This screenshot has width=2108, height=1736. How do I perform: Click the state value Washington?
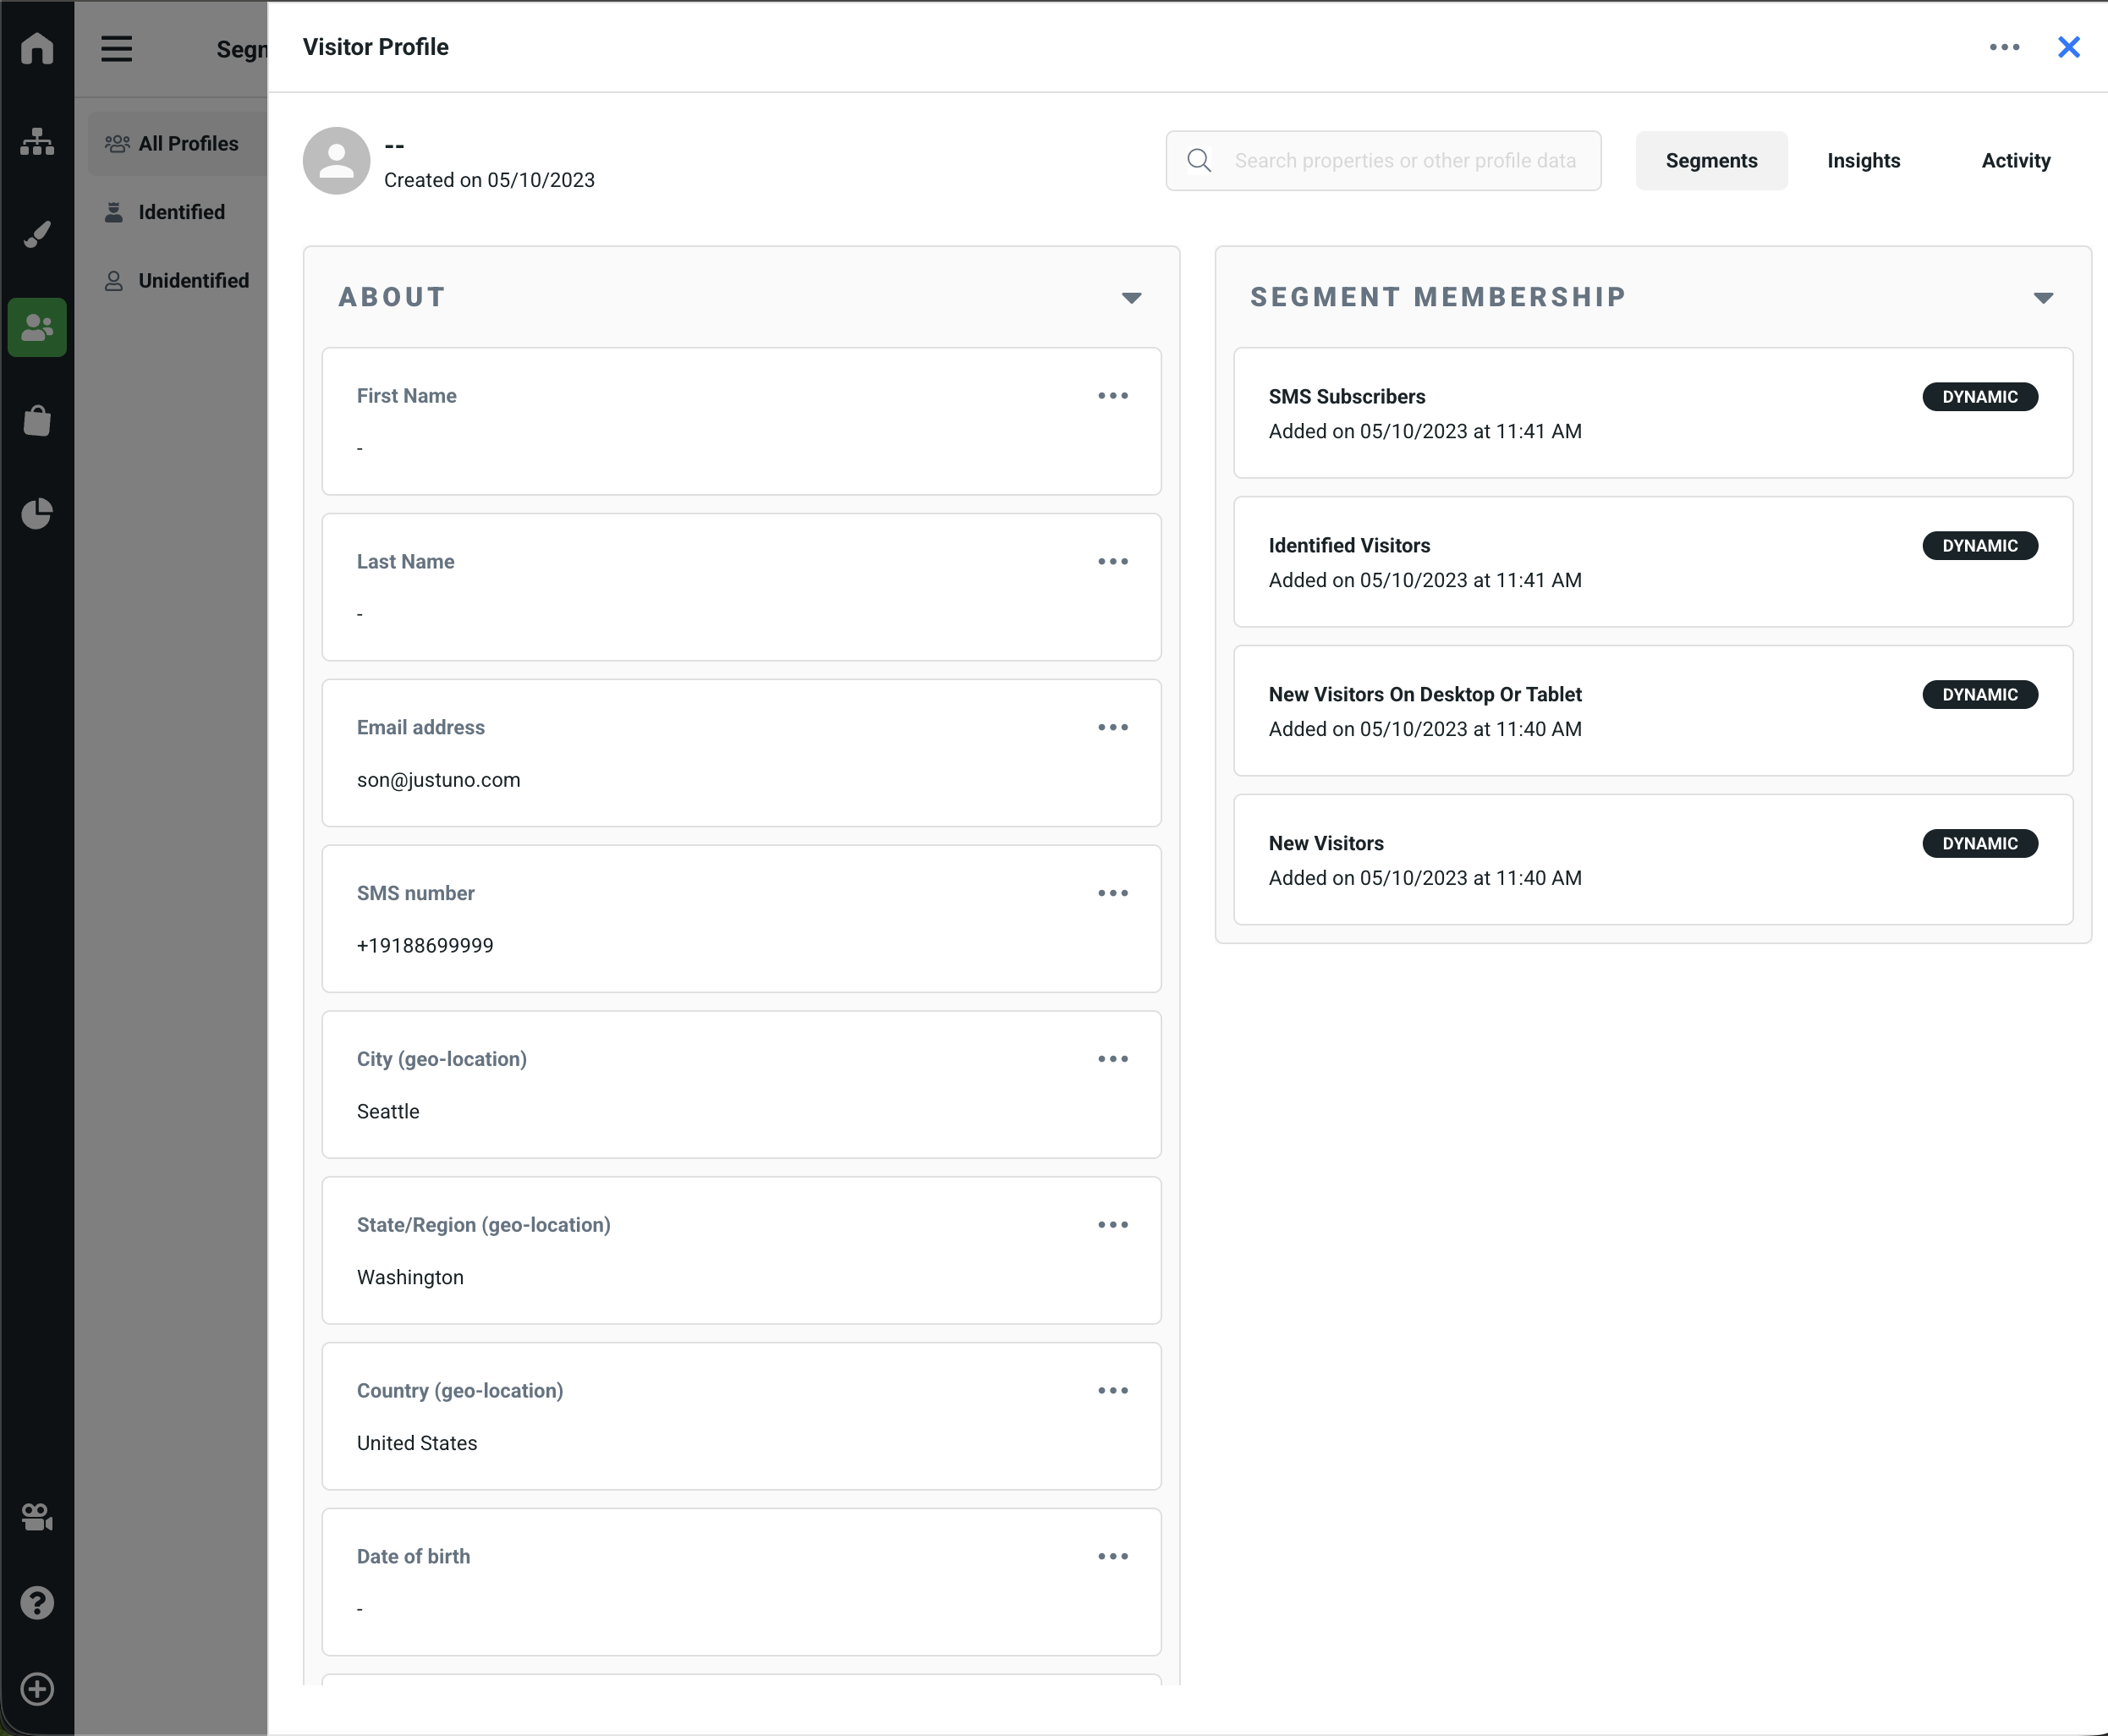point(410,1278)
